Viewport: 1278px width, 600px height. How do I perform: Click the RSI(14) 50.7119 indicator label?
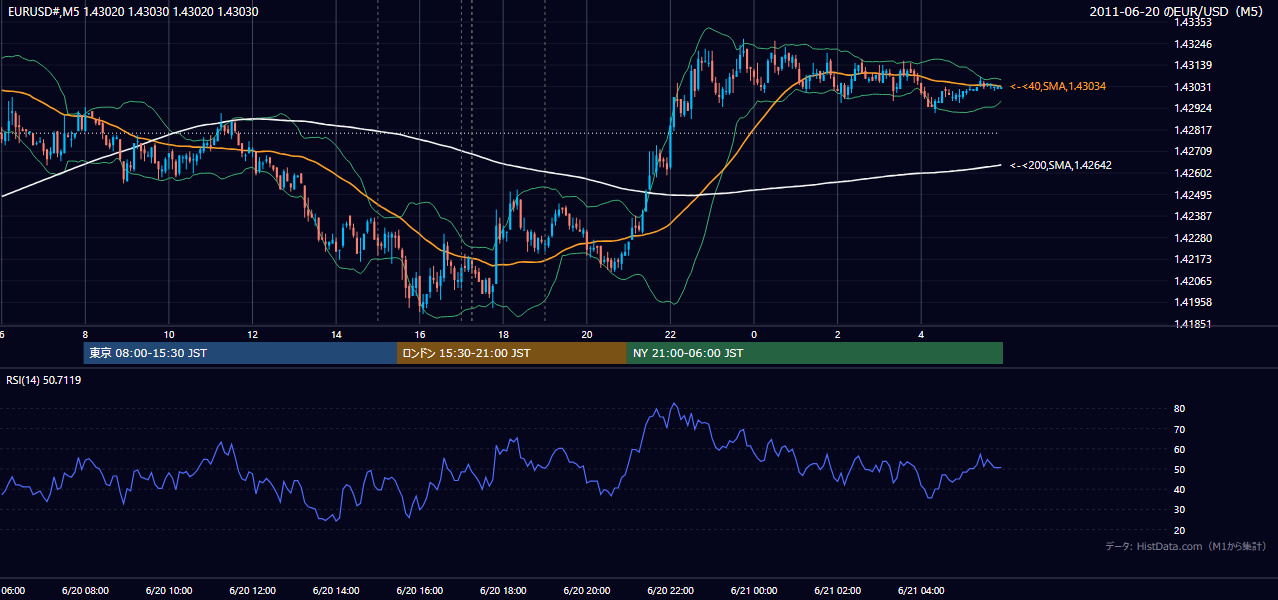click(x=44, y=380)
